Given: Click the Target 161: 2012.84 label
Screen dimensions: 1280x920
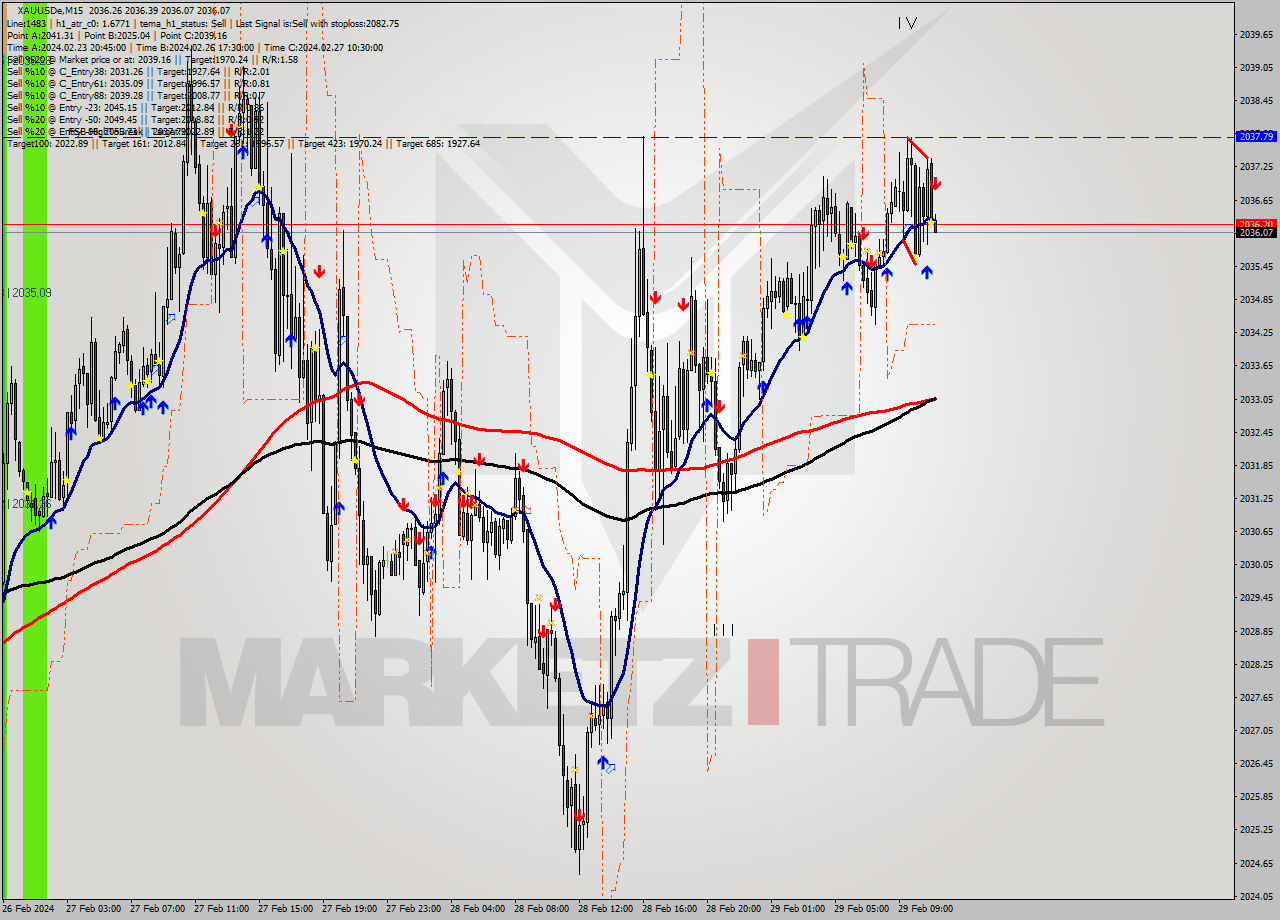Looking at the screenshot, I should (145, 143).
